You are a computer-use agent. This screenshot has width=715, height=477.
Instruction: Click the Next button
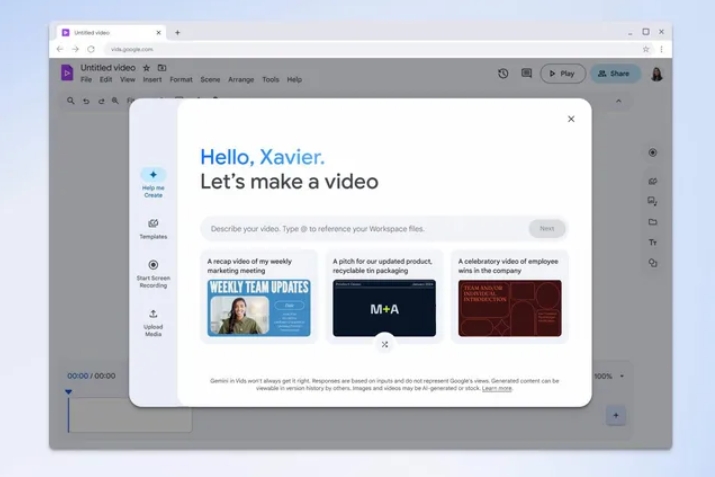pyautogui.click(x=547, y=228)
